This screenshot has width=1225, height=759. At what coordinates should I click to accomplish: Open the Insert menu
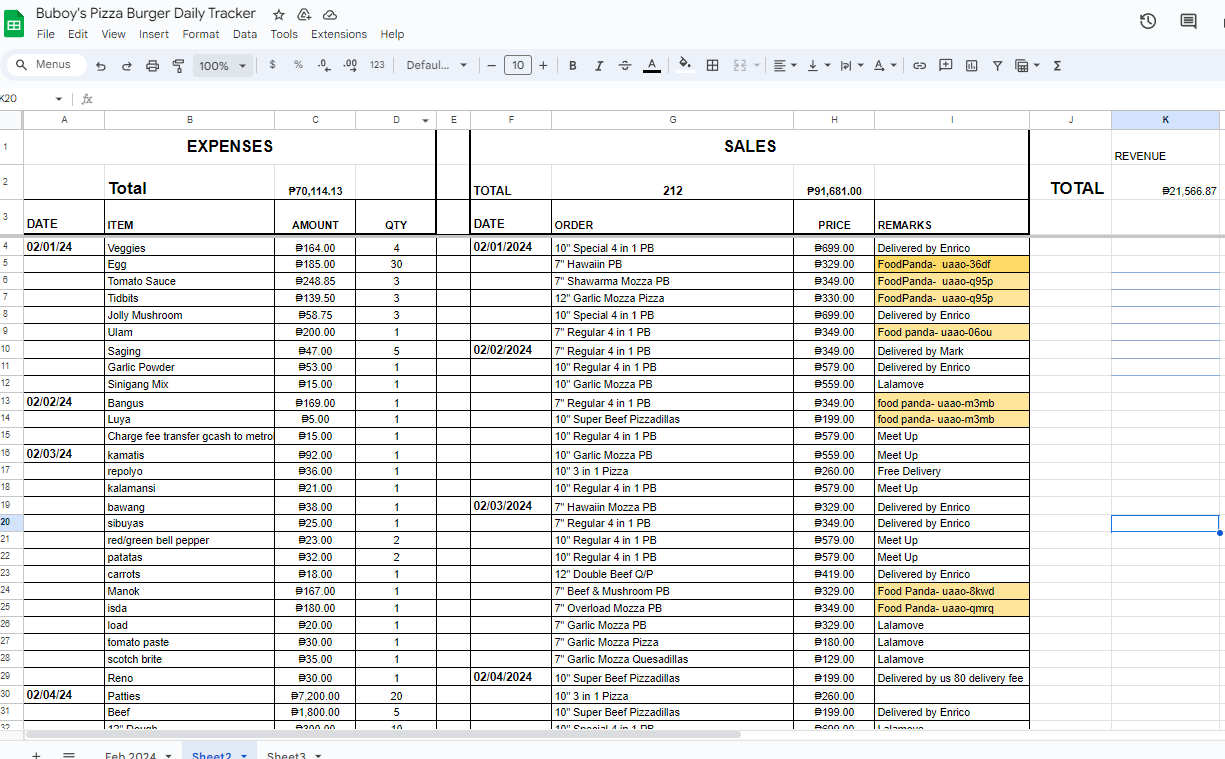tap(154, 34)
